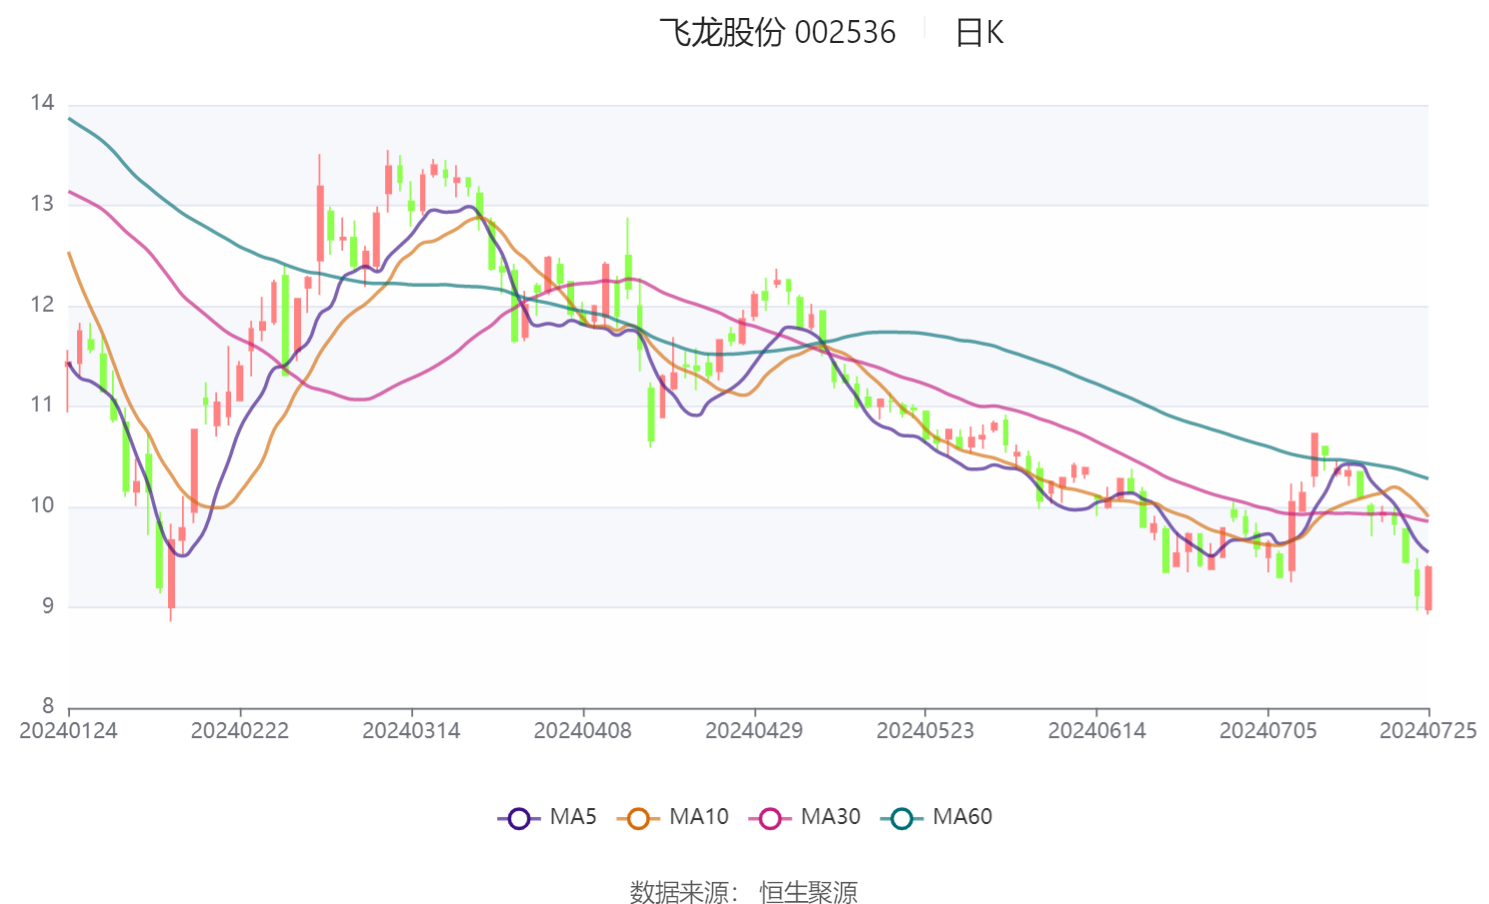Click the y-axis value 12
The height and width of the screenshot is (904, 1489).
click(x=42, y=305)
